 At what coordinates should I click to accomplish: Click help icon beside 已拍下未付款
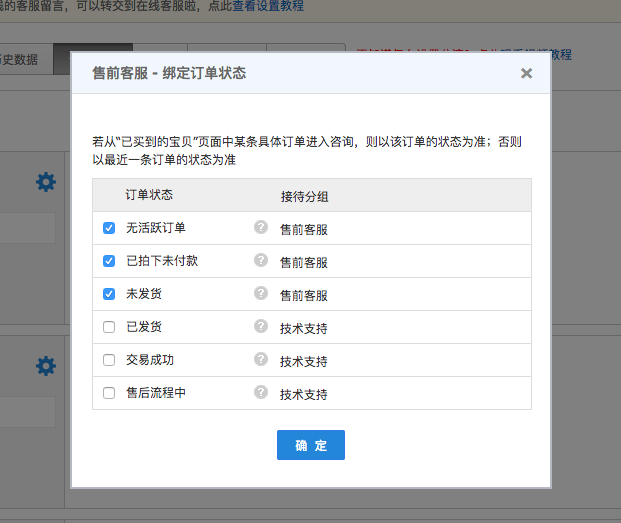coord(261,261)
